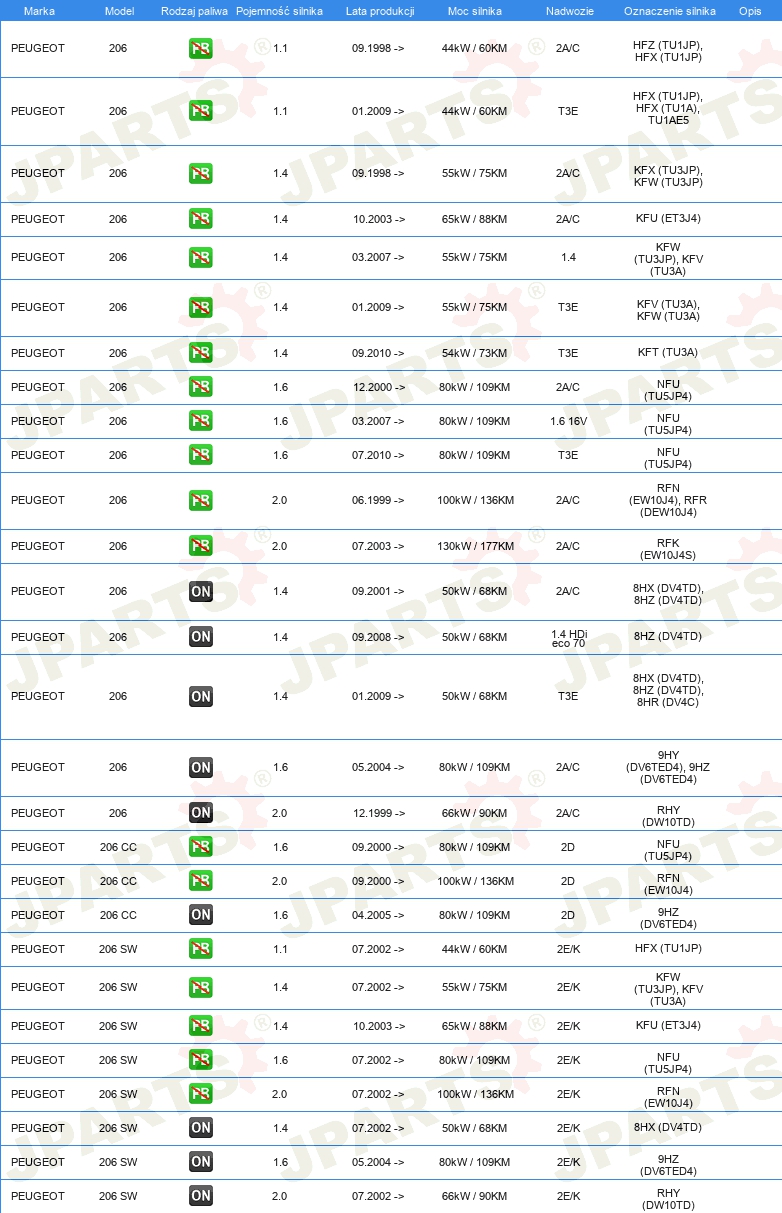Viewport: 782px width, 1213px height.
Task: Click the 09.2001 -> production date
Action: (x=379, y=592)
